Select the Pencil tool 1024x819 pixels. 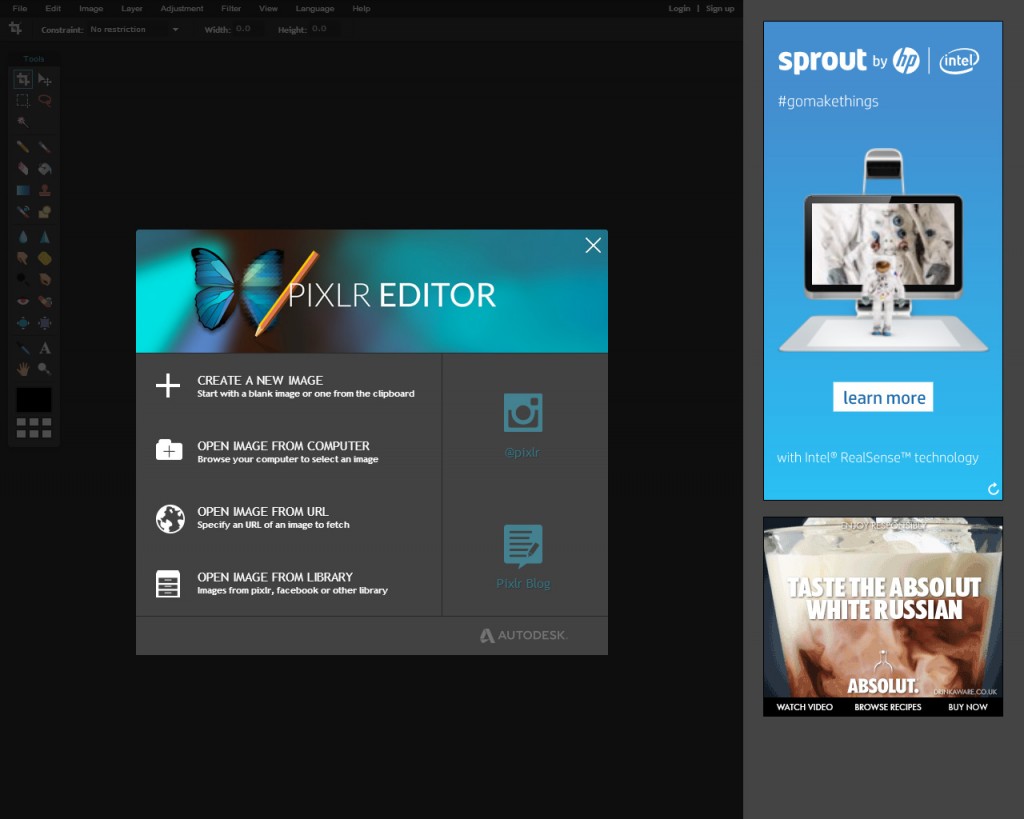tap(23, 147)
